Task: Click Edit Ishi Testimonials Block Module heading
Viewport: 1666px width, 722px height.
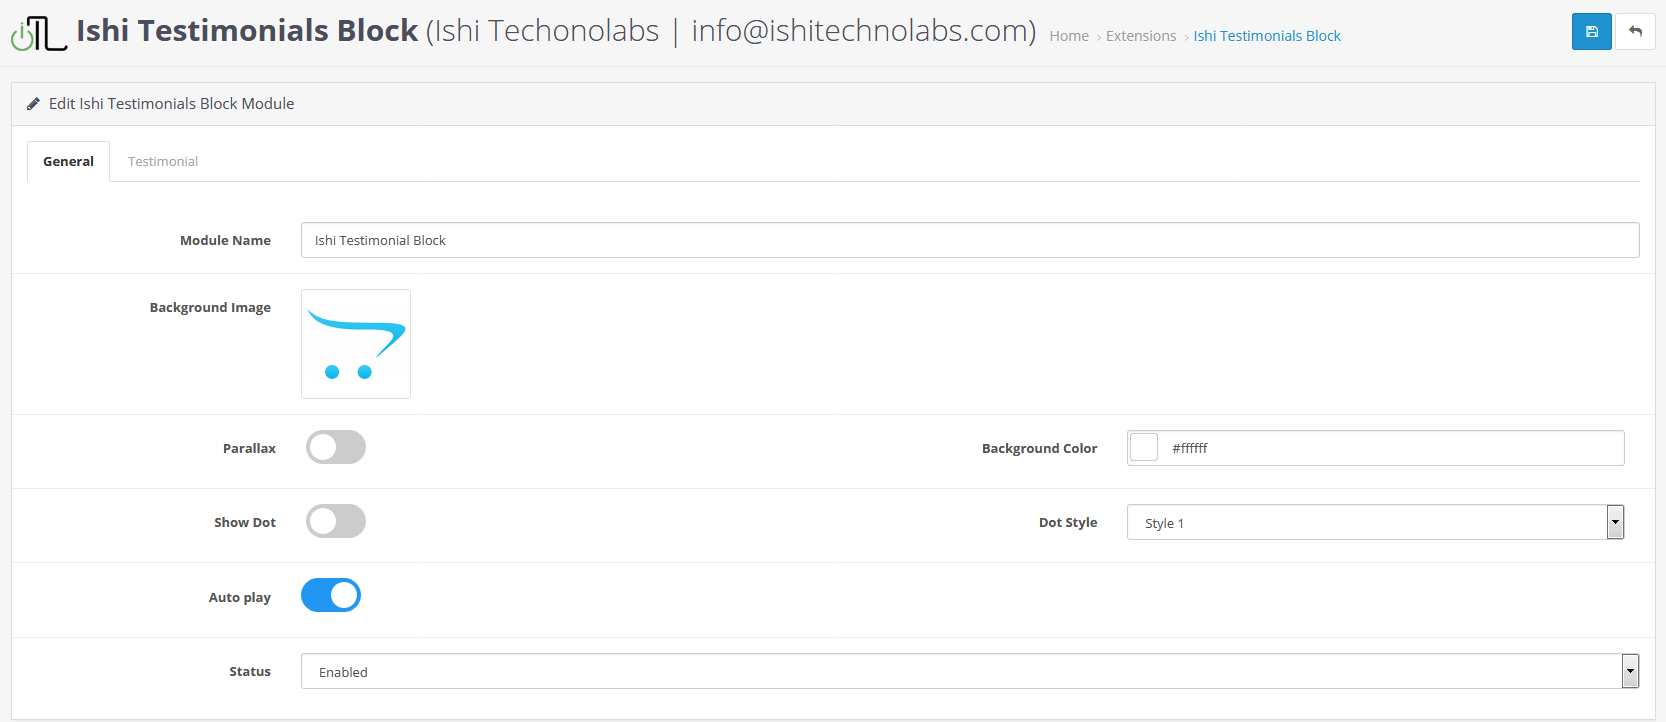Action: pos(171,104)
